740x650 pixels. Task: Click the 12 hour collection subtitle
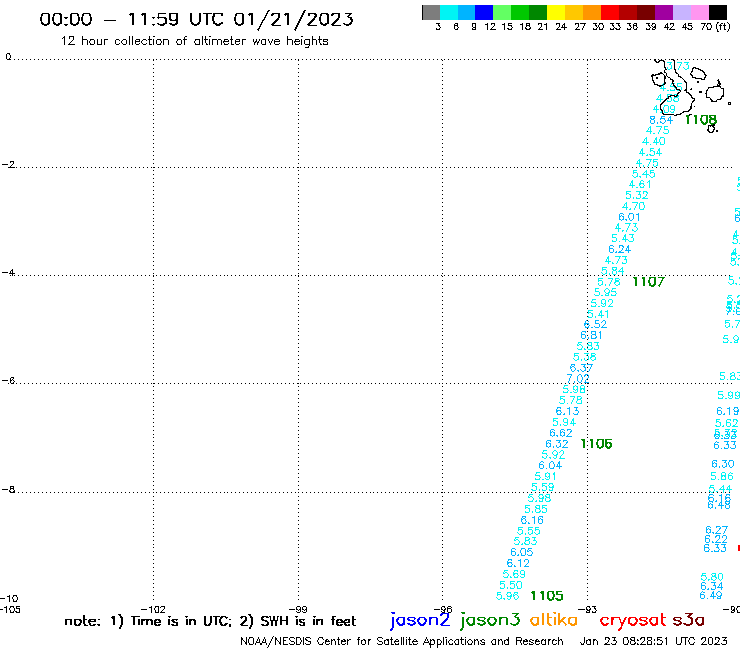194,42
